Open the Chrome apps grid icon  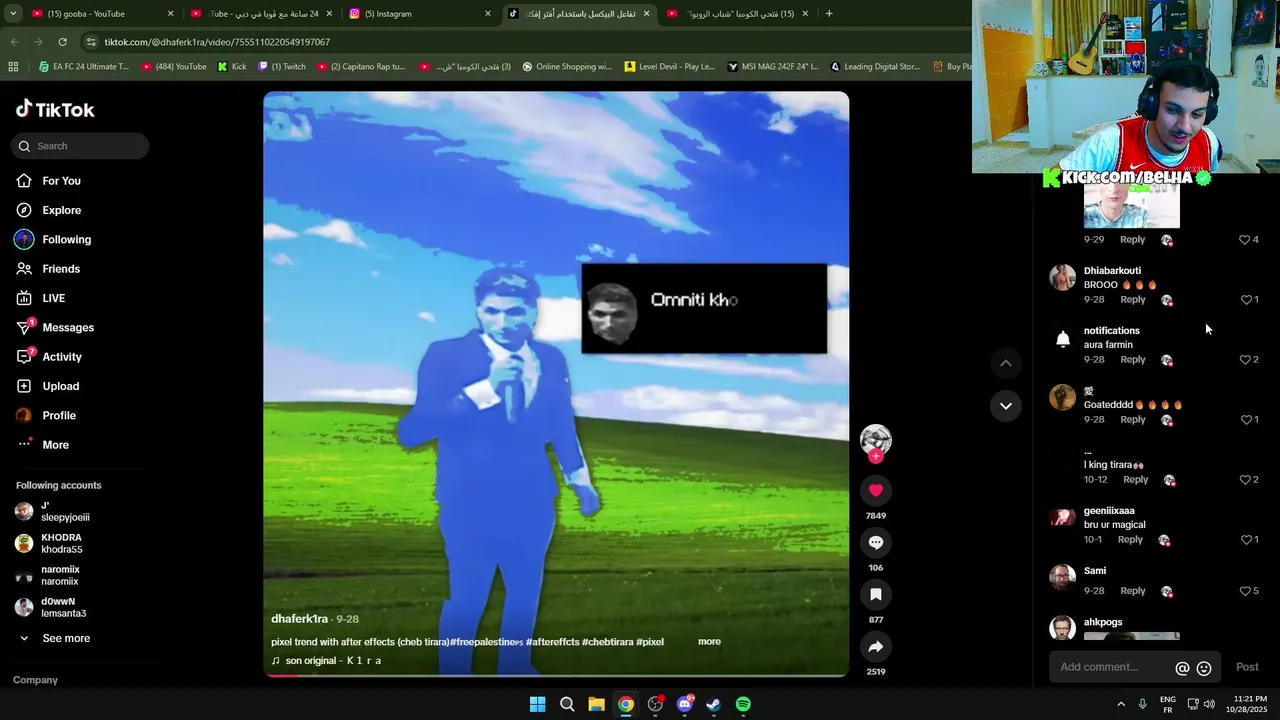(x=13, y=67)
